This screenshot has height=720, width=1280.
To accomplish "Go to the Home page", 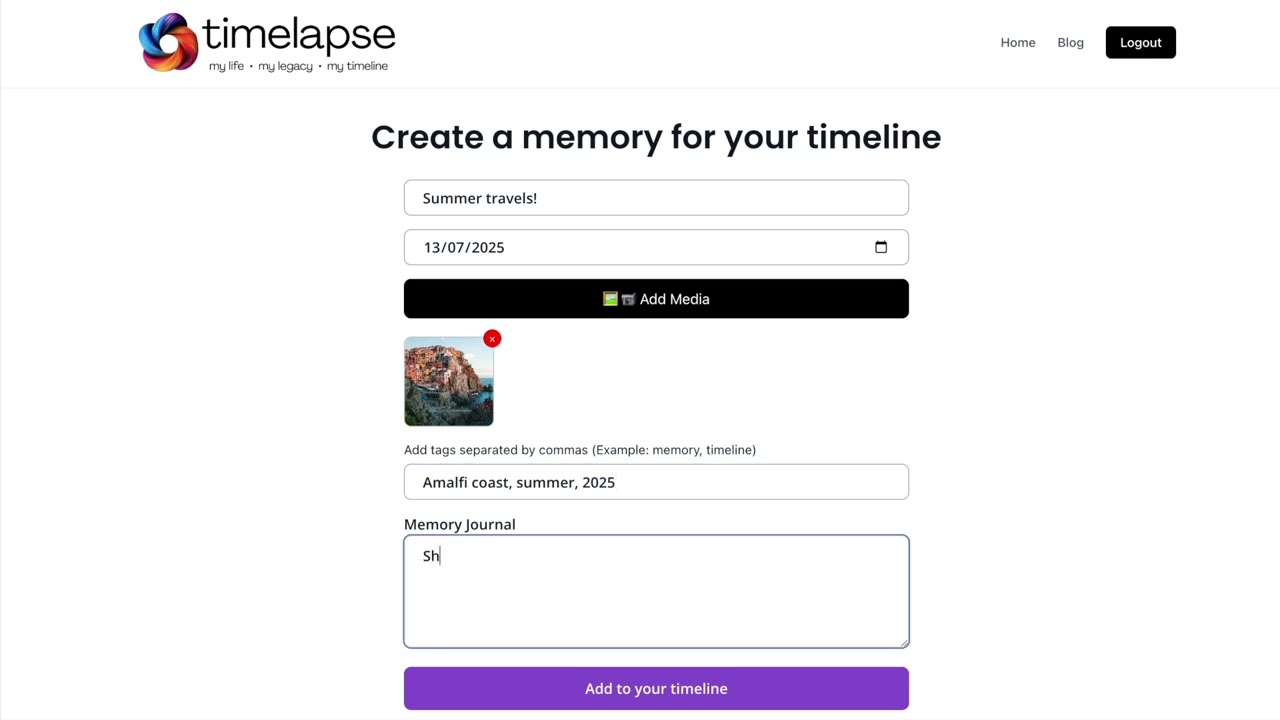I will click(x=1017, y=43).
